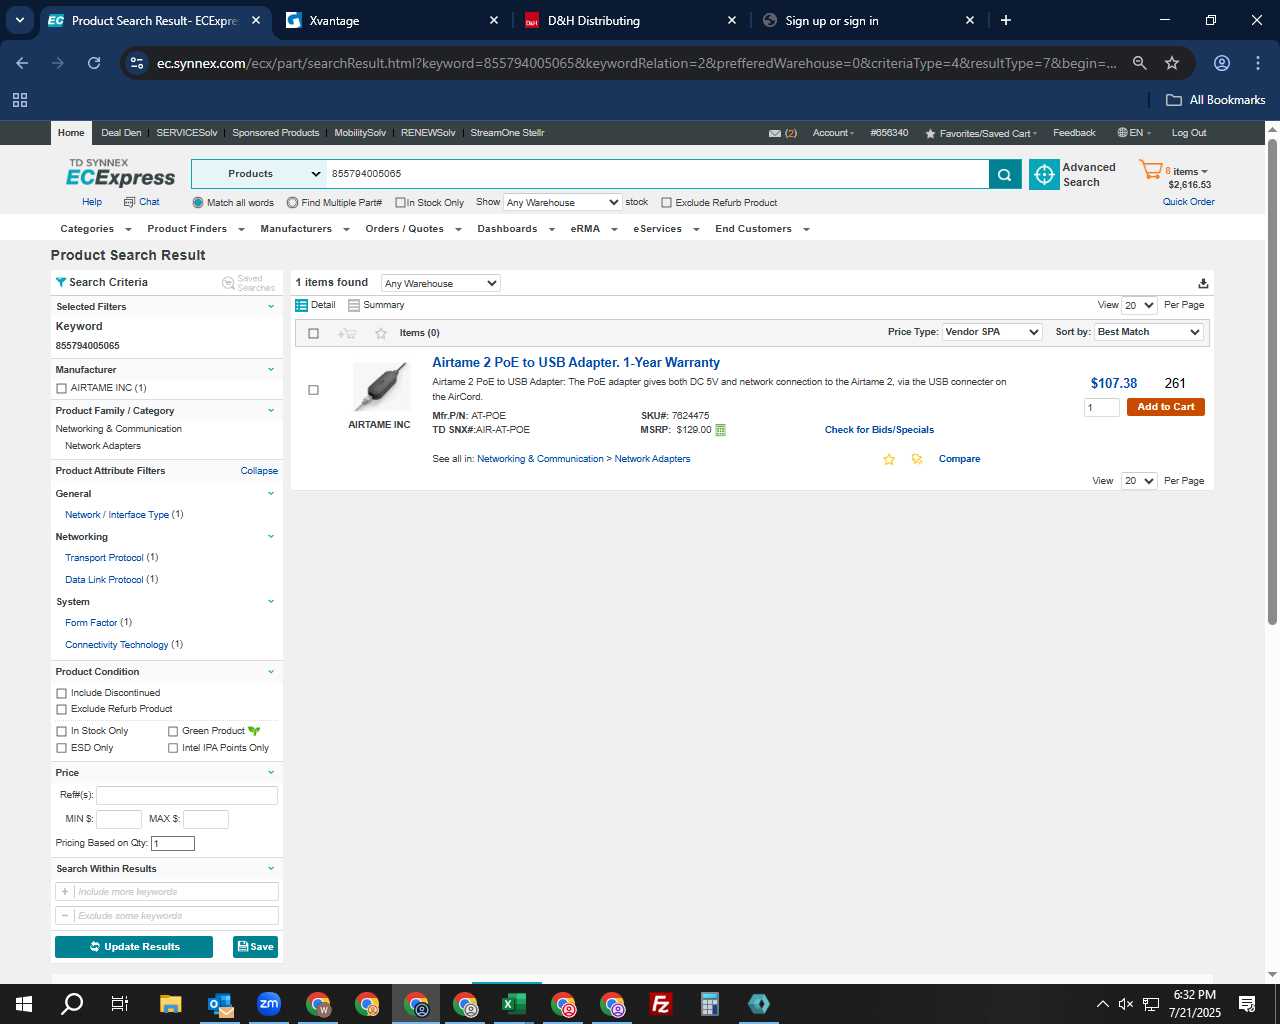Click the green MSRP calculator icon
This screenshot has height=1024, width=1280.
click(x=721, y=430)
